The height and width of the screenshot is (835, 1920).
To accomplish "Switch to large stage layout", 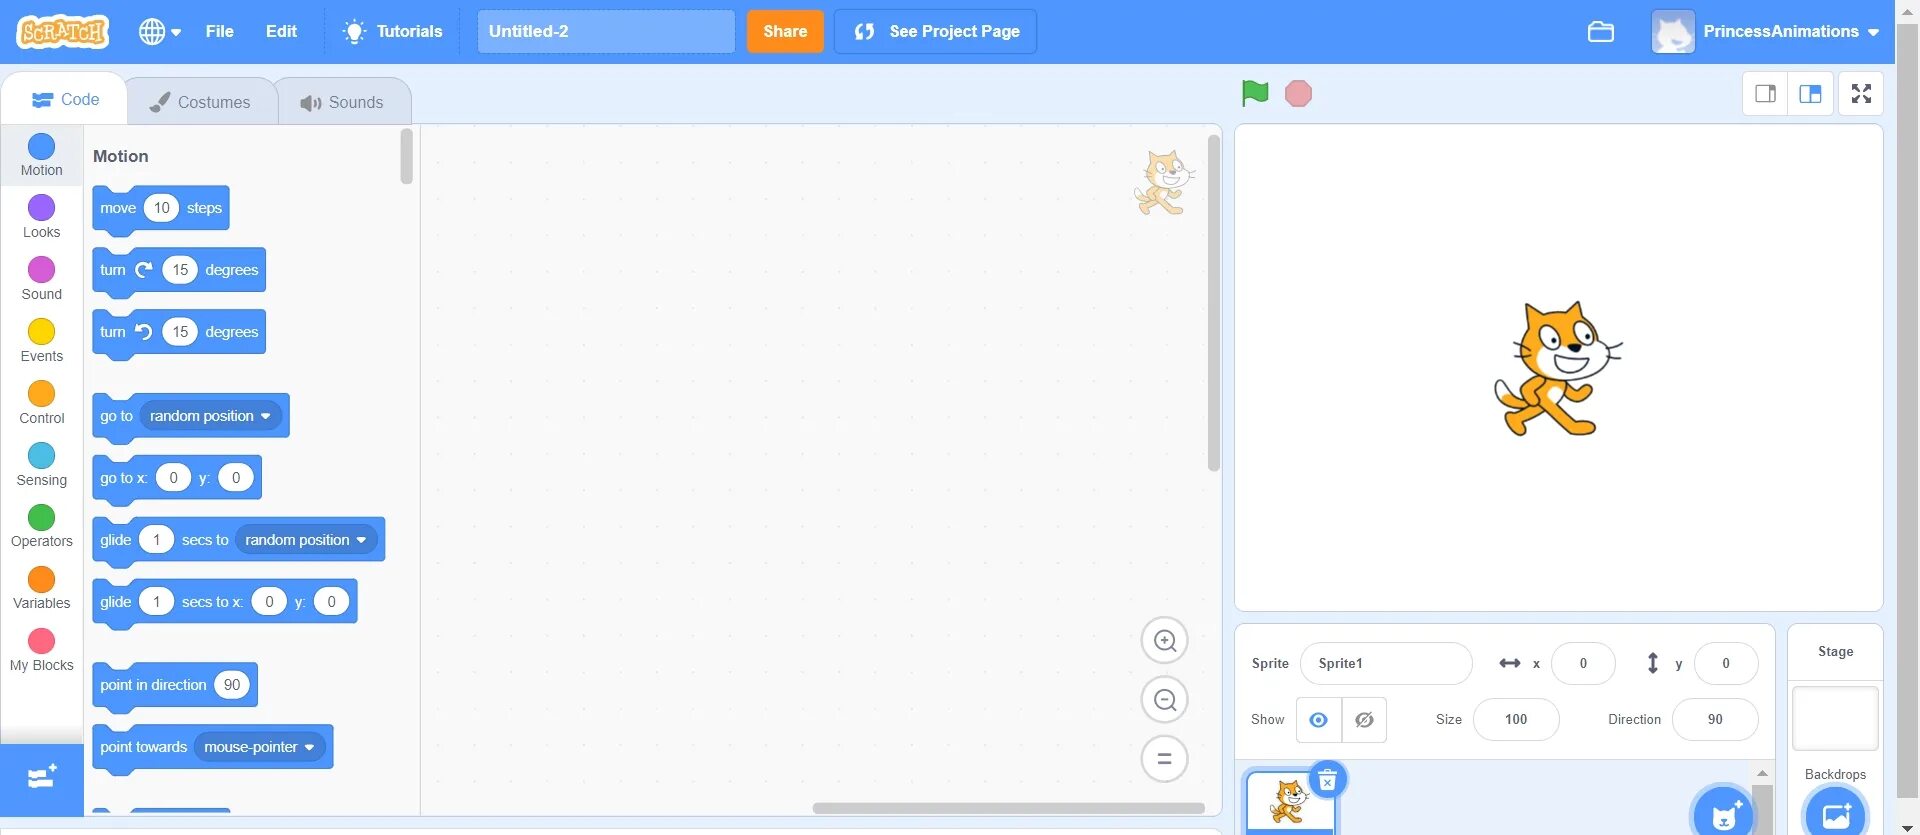I will (x=1810, y=94).
